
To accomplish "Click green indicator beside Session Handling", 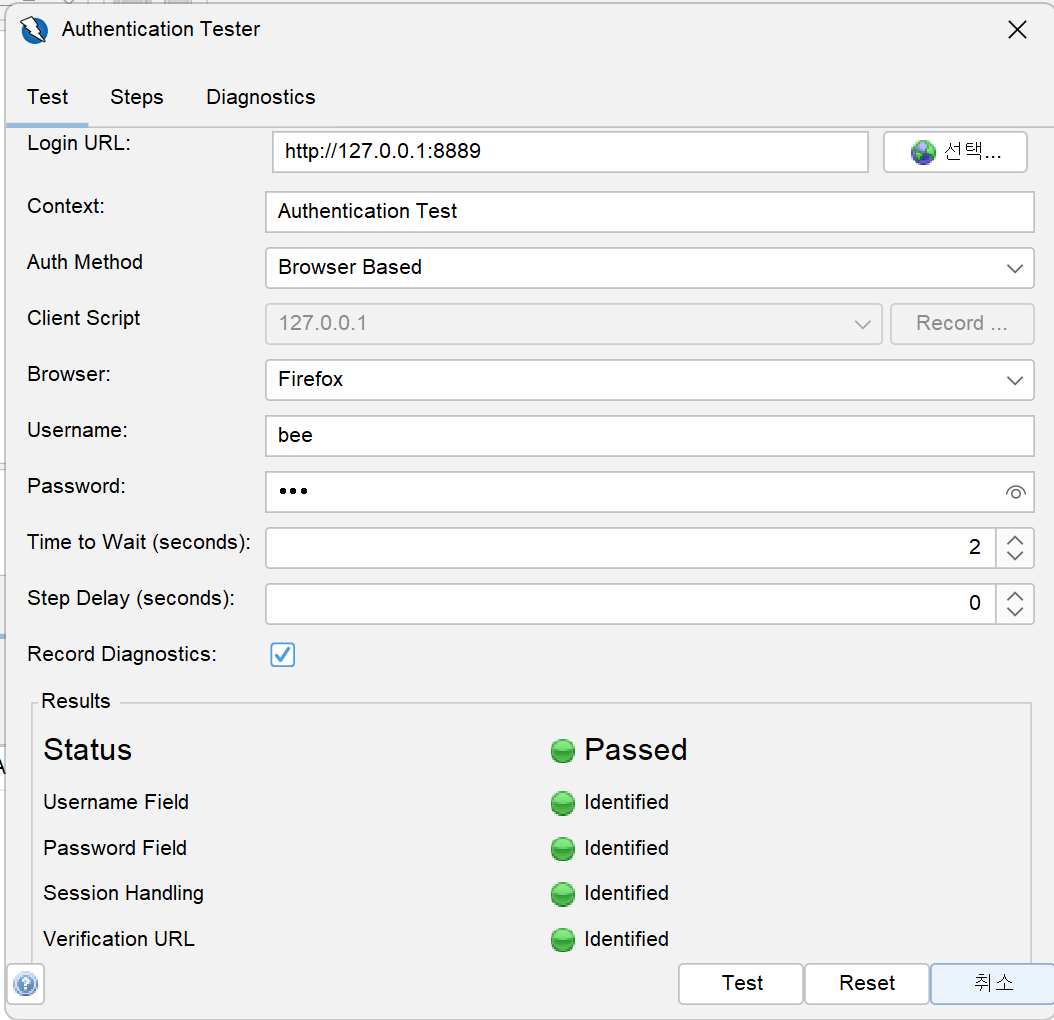I will [x=563, y=894].
